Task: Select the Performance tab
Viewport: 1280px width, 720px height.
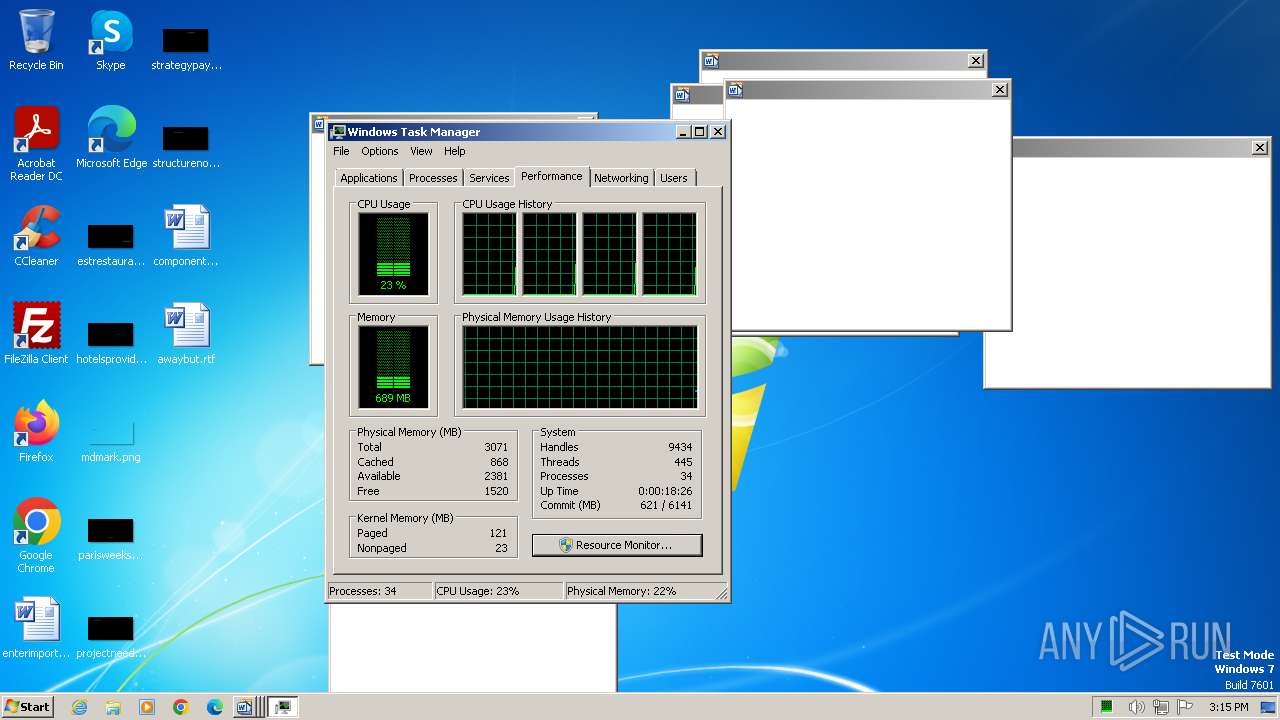Action: [x=552, y=176]
